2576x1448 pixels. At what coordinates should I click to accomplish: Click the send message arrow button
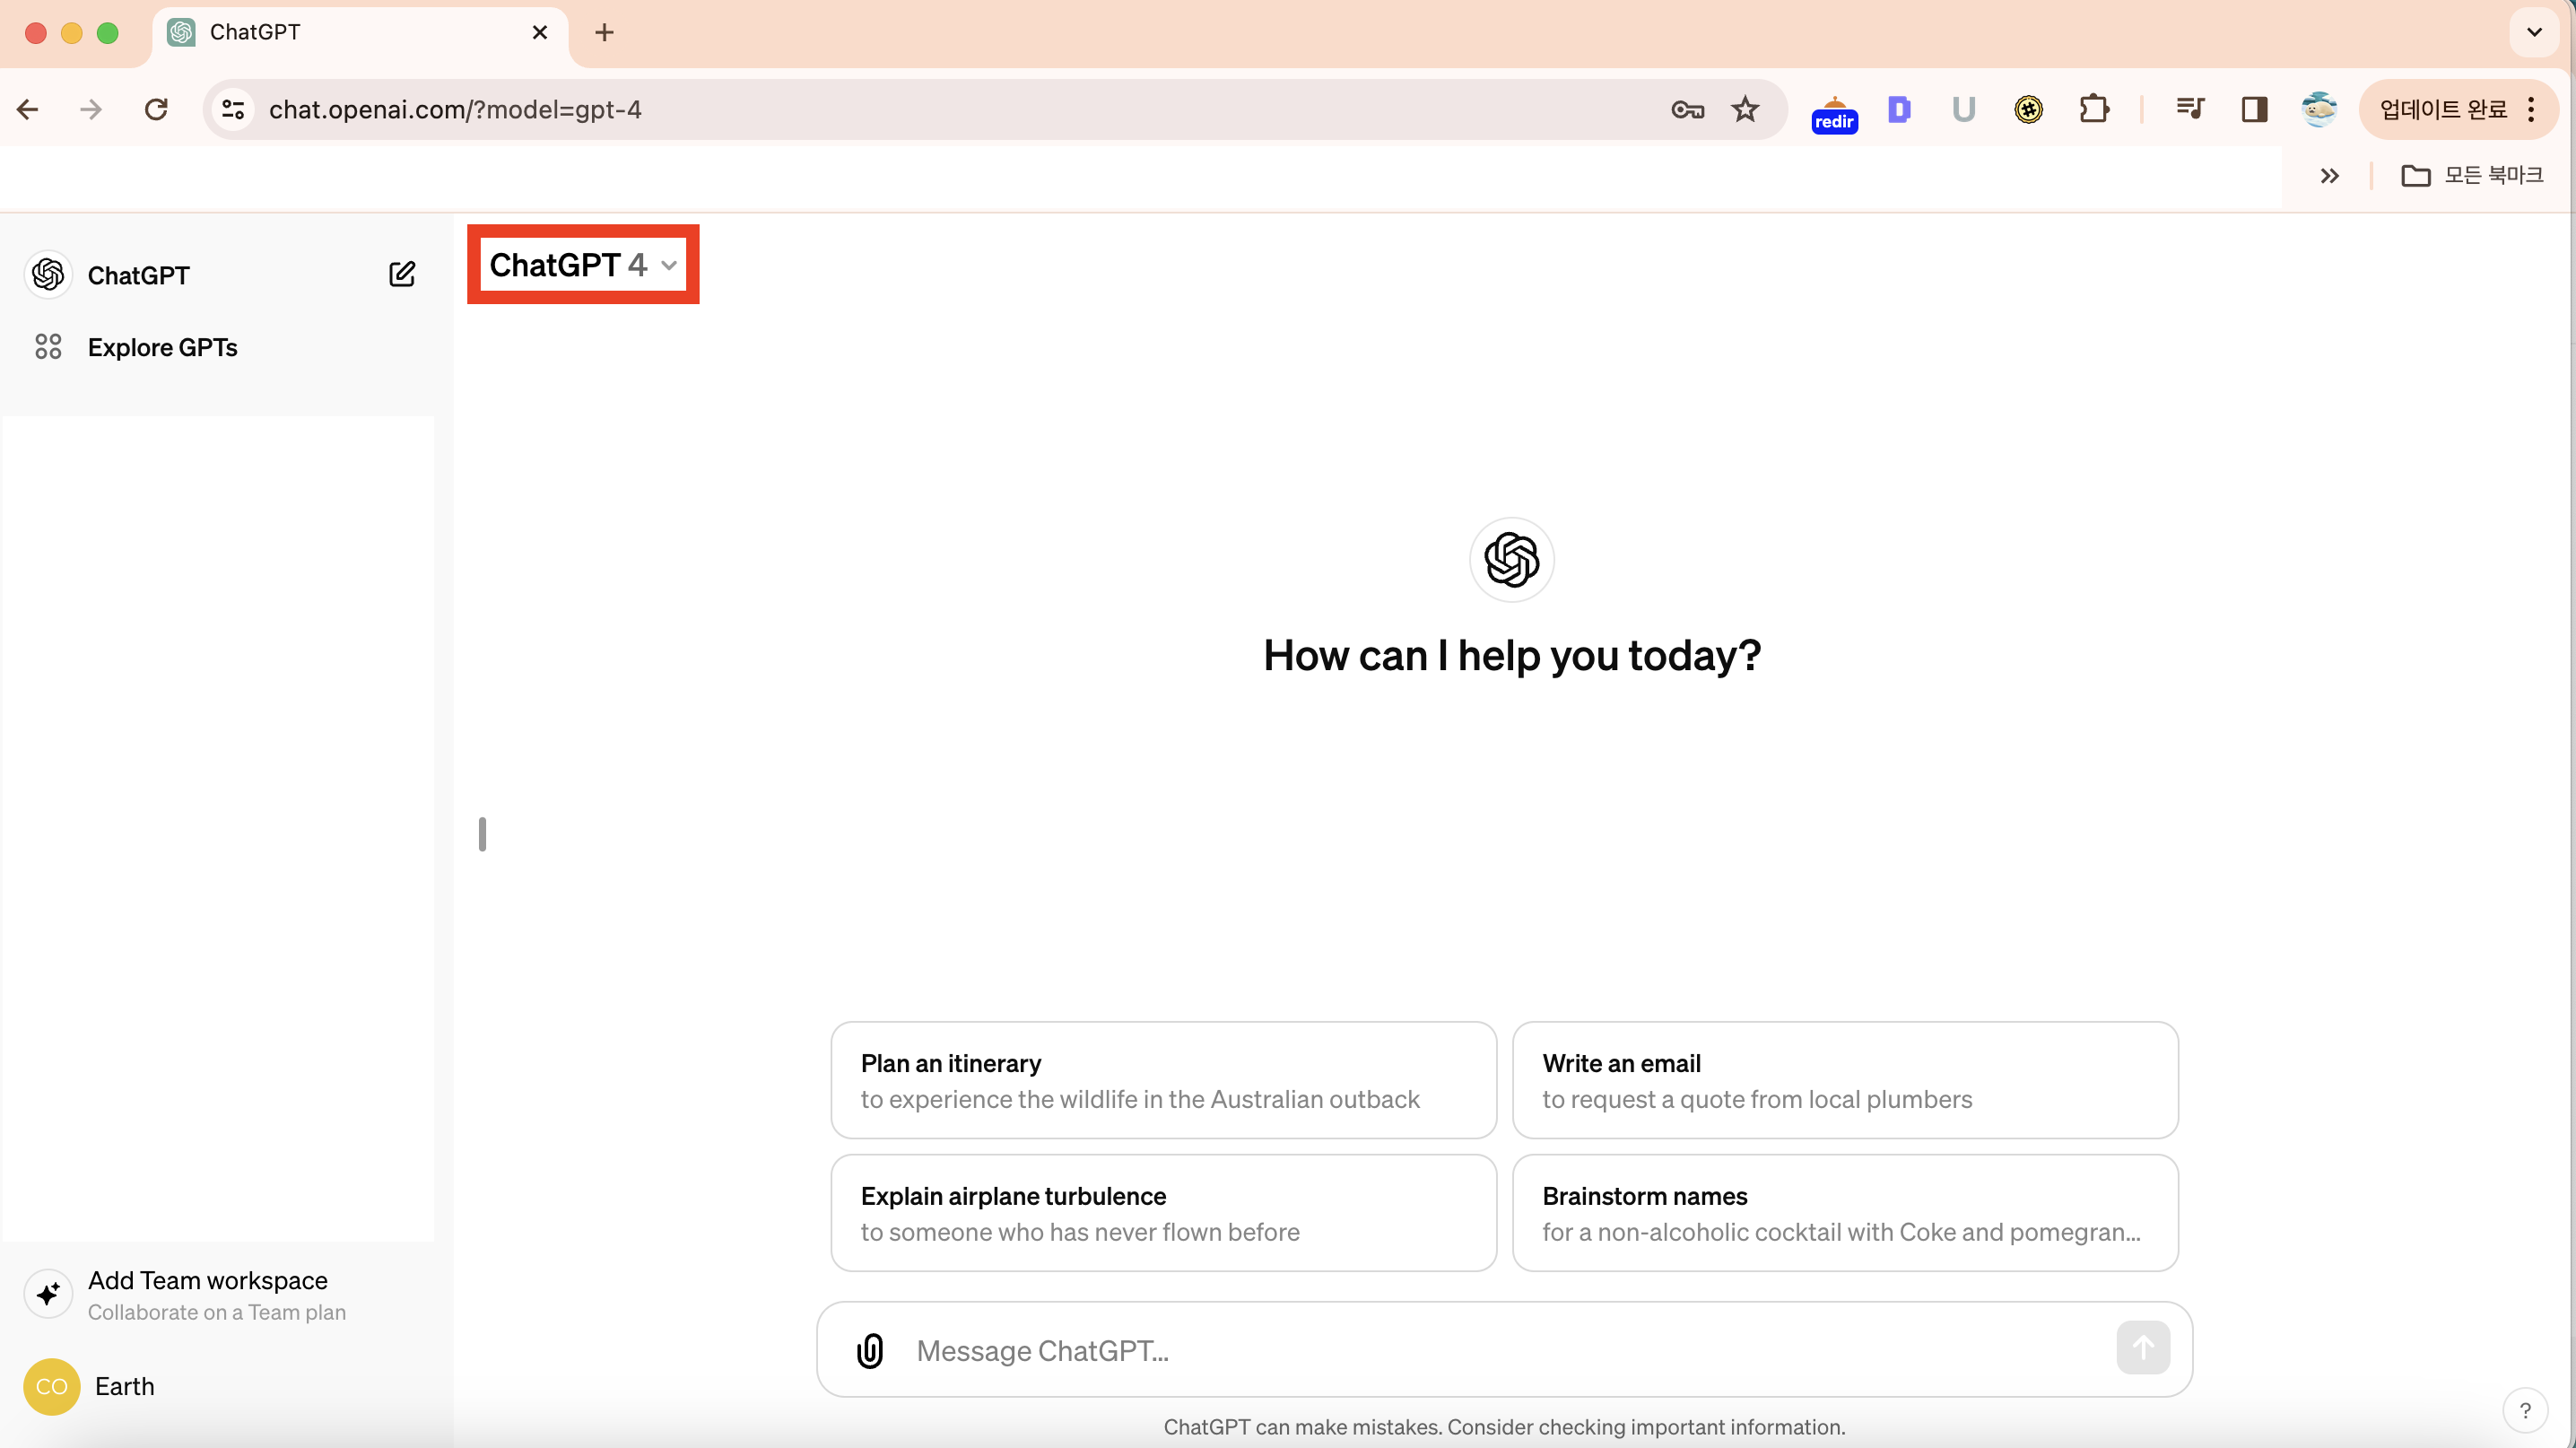pos(2142,1348)
